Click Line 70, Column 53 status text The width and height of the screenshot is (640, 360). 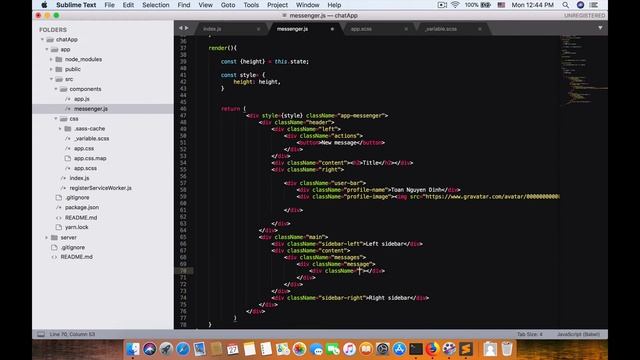[72, 334]
